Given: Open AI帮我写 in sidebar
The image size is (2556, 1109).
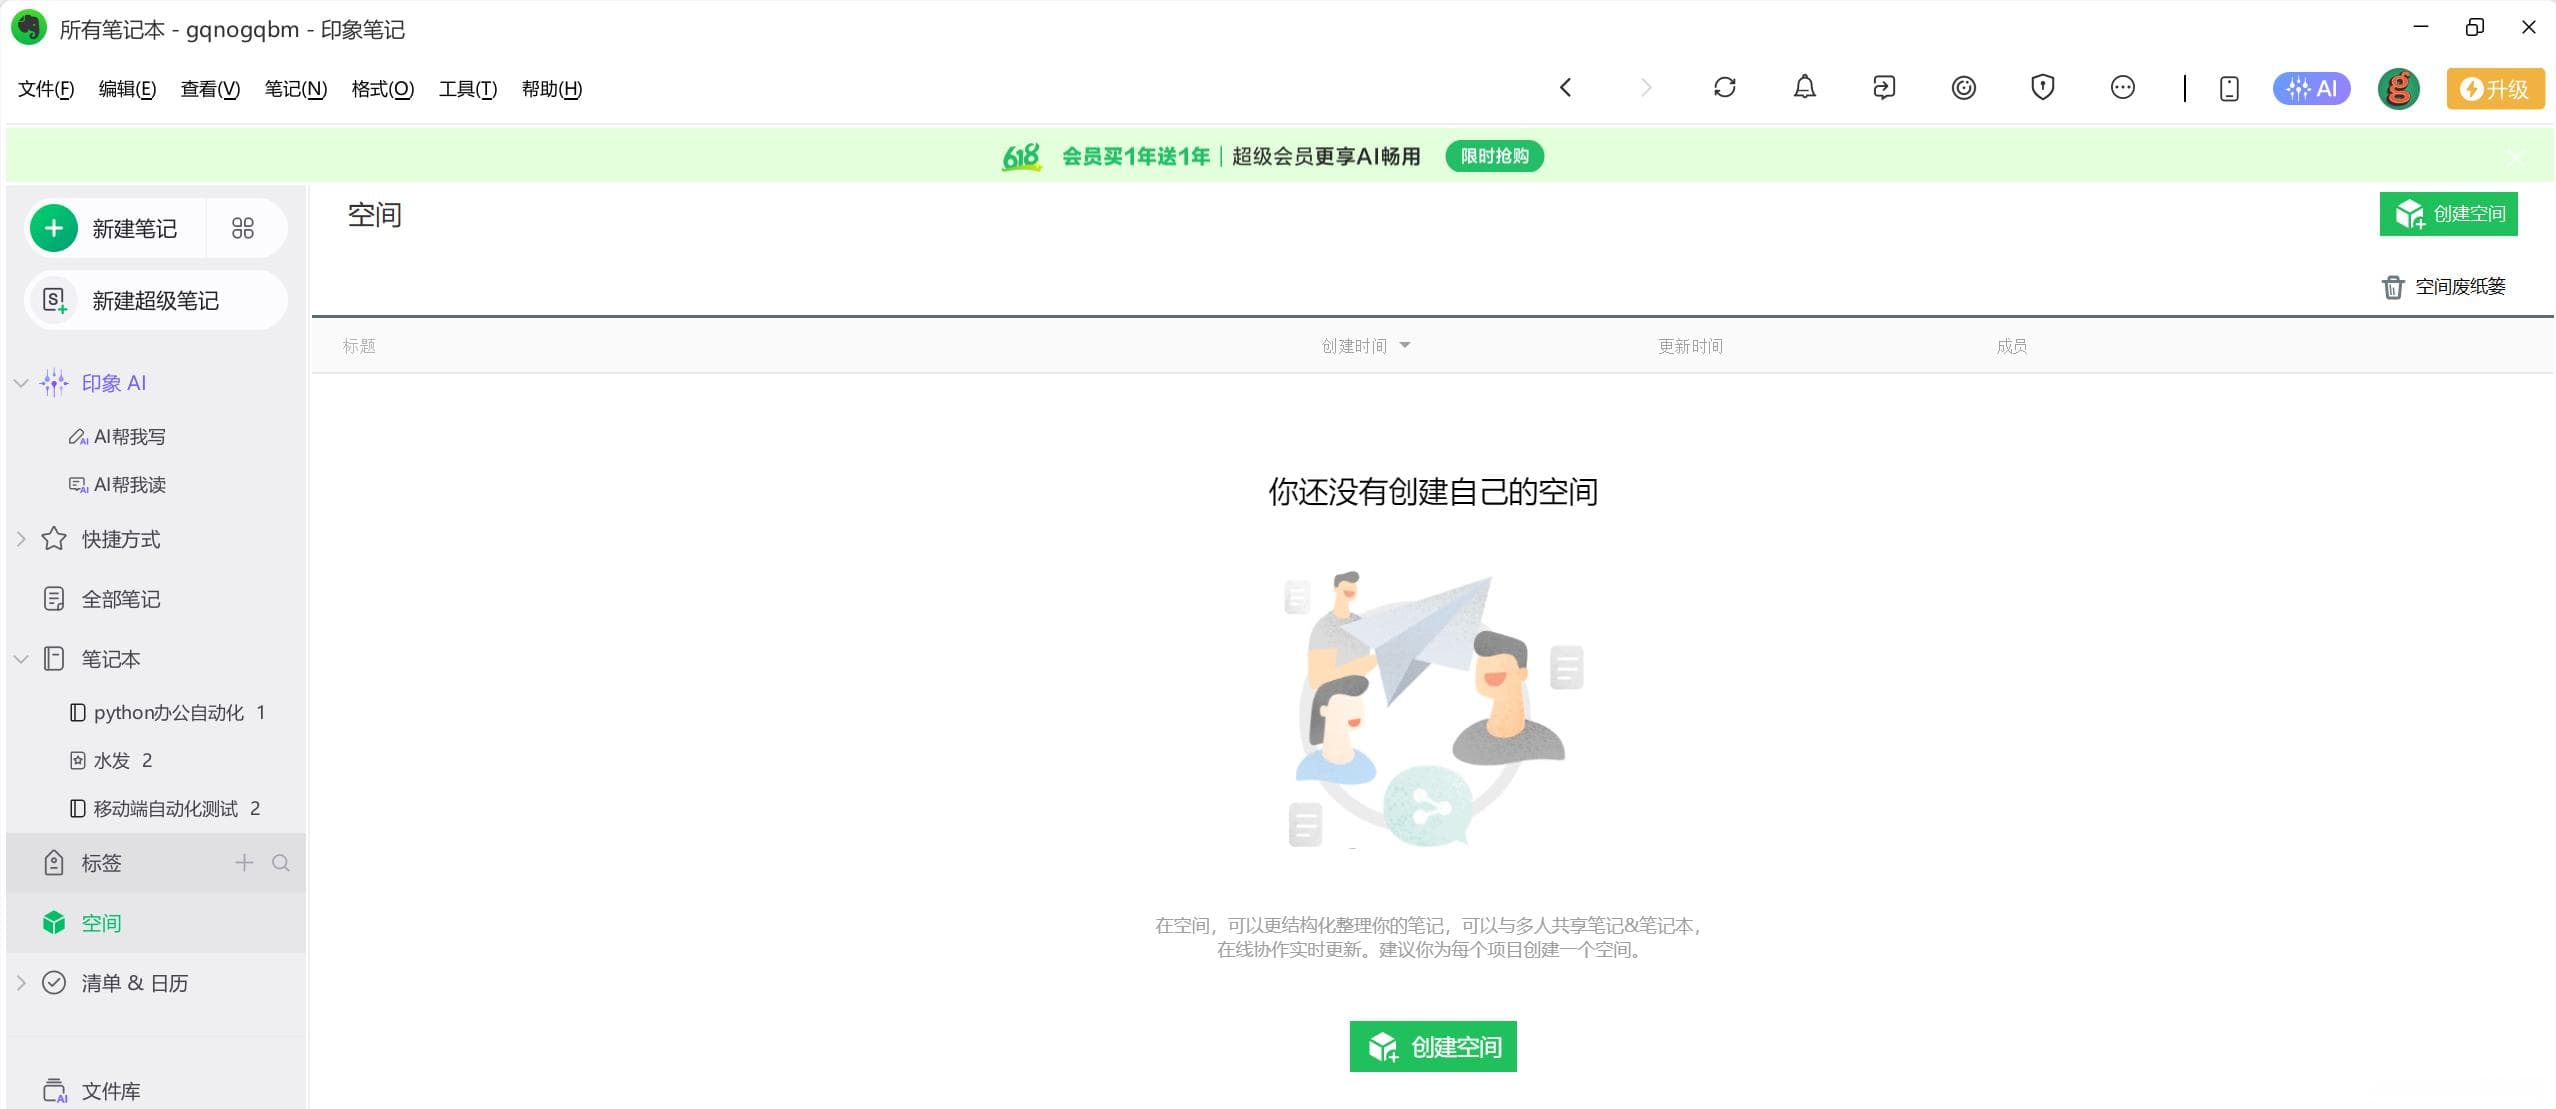Looking at the screenshot, I should (129, 437).
